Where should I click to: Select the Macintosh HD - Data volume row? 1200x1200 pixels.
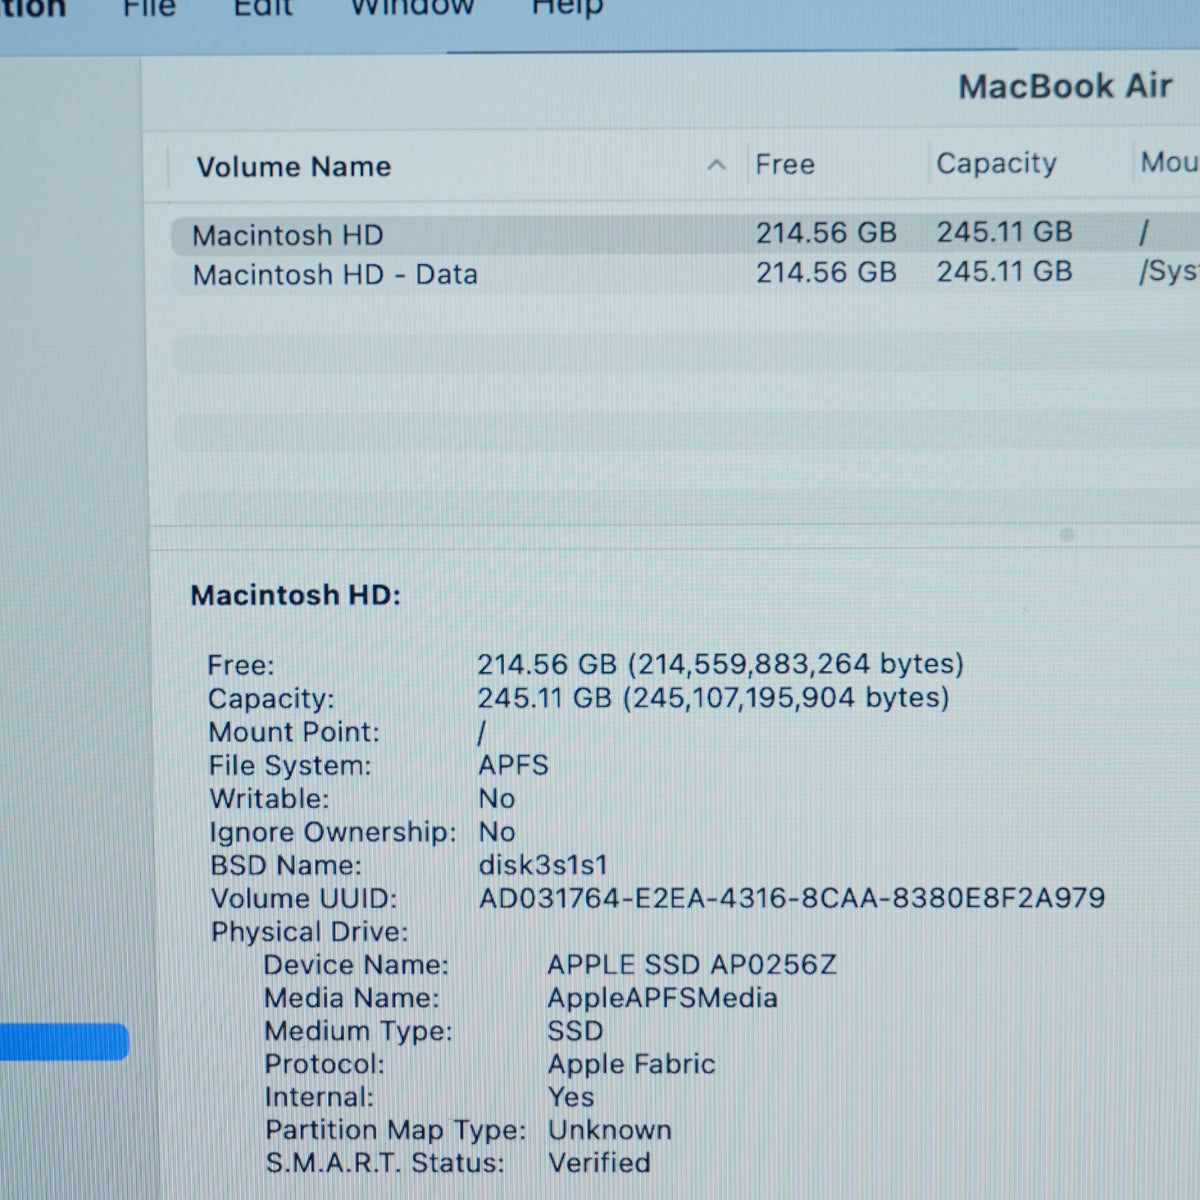(x=685, y=274)
